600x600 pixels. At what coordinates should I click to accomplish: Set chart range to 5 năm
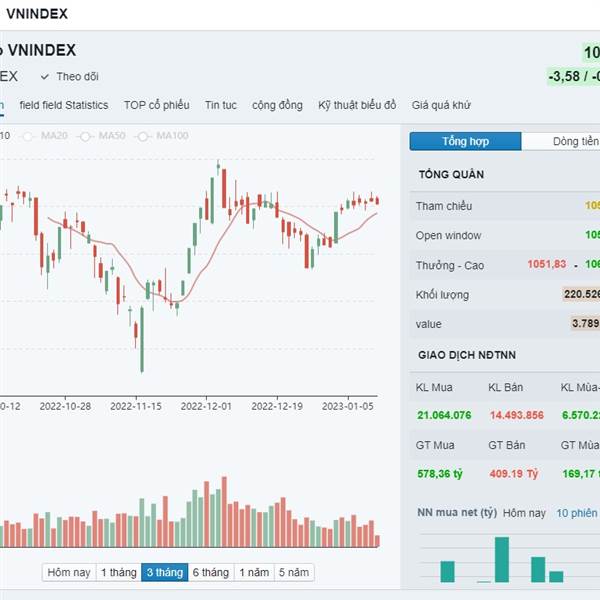coord(294,572)
